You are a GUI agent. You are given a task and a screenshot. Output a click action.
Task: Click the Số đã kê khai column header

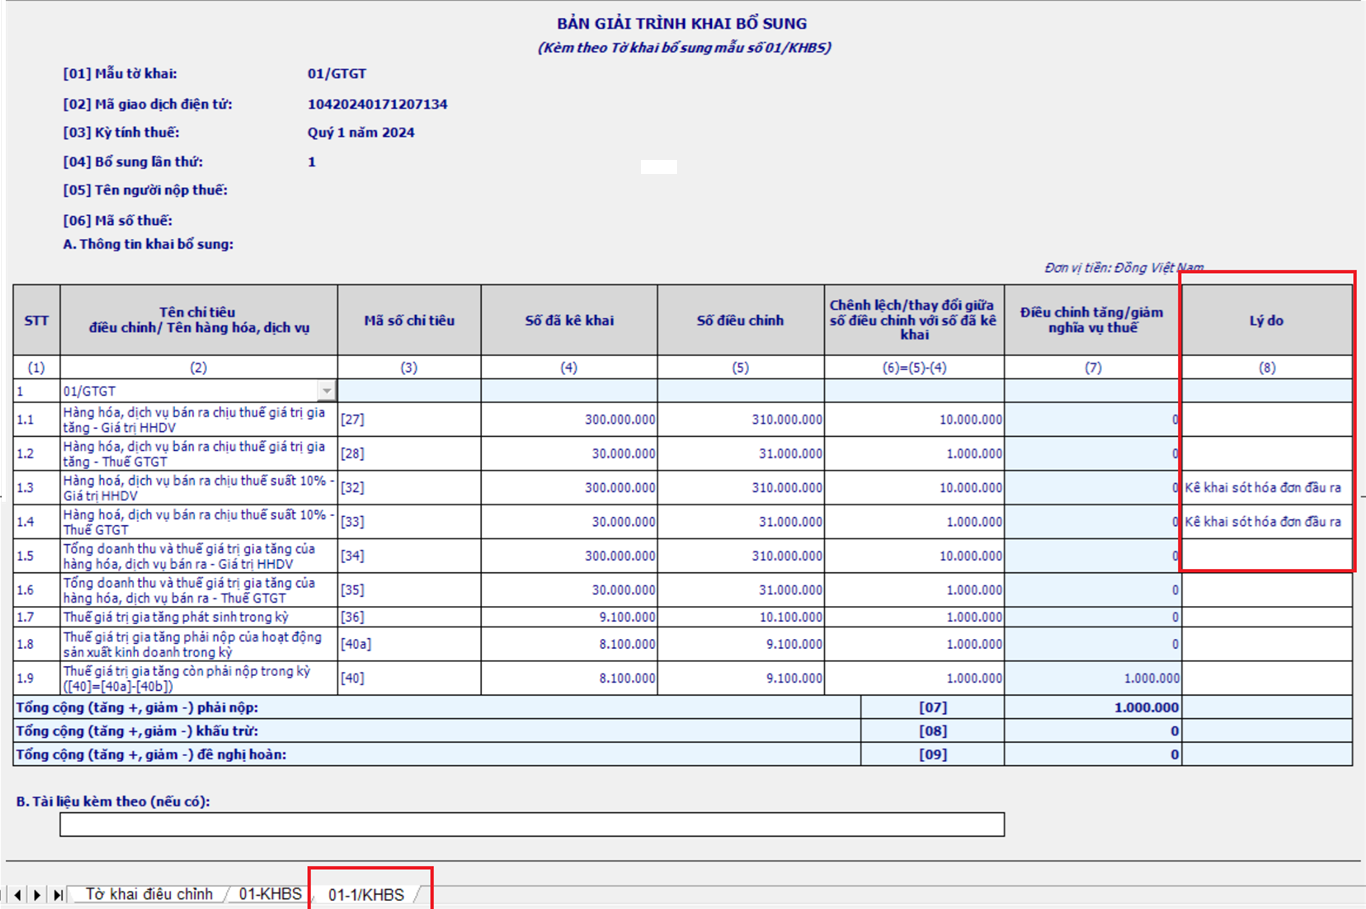(x=569, y=321)
